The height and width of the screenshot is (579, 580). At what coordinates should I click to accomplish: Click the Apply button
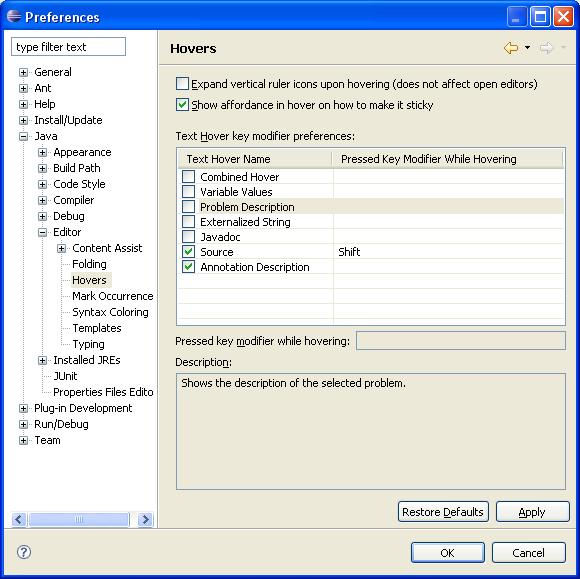coord(532,512)
